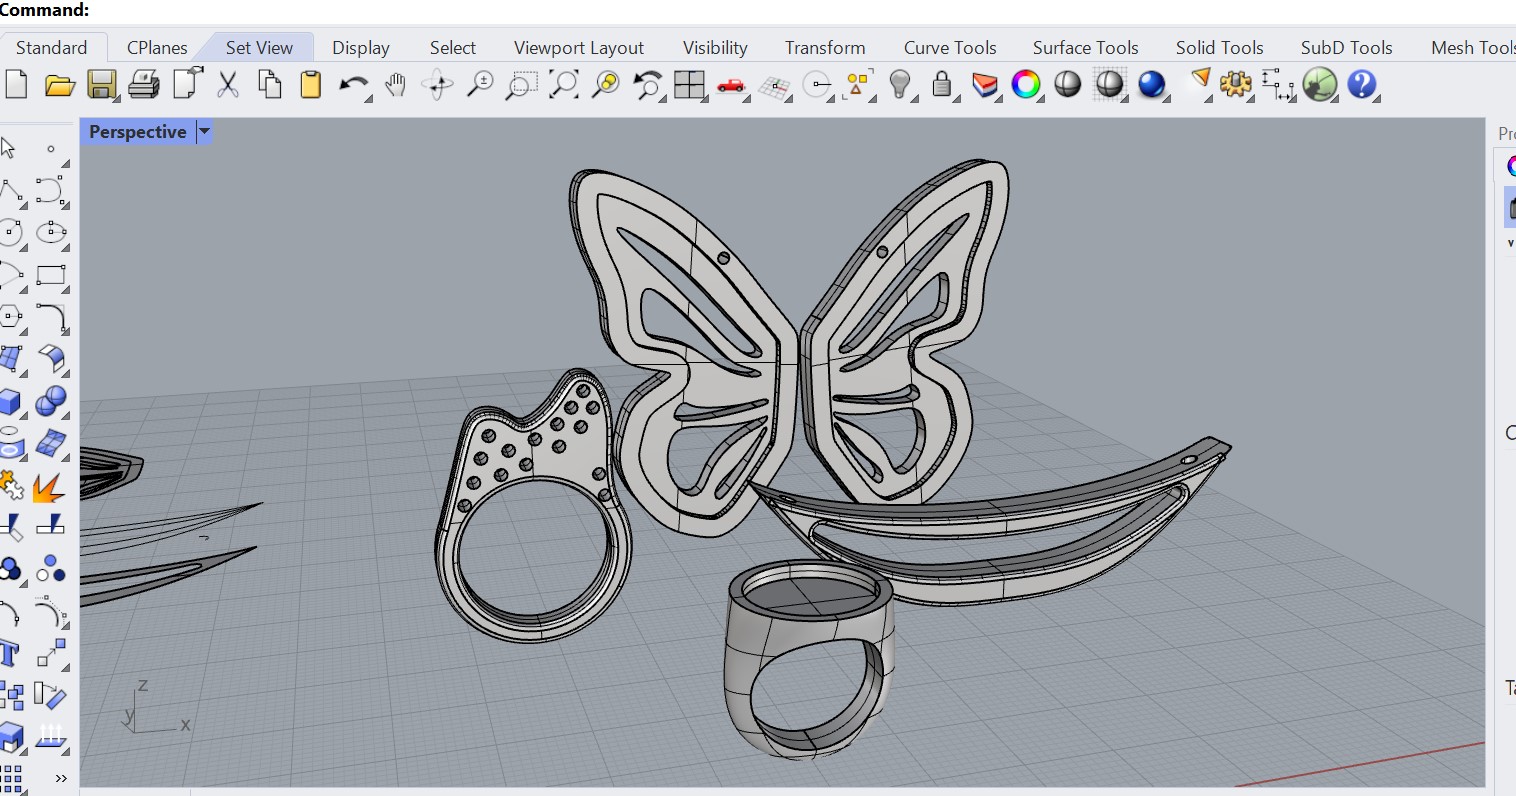Click the Dimension tool icon
The width and height of the screenshot is (1516, 796).
tap(1277, 85)
